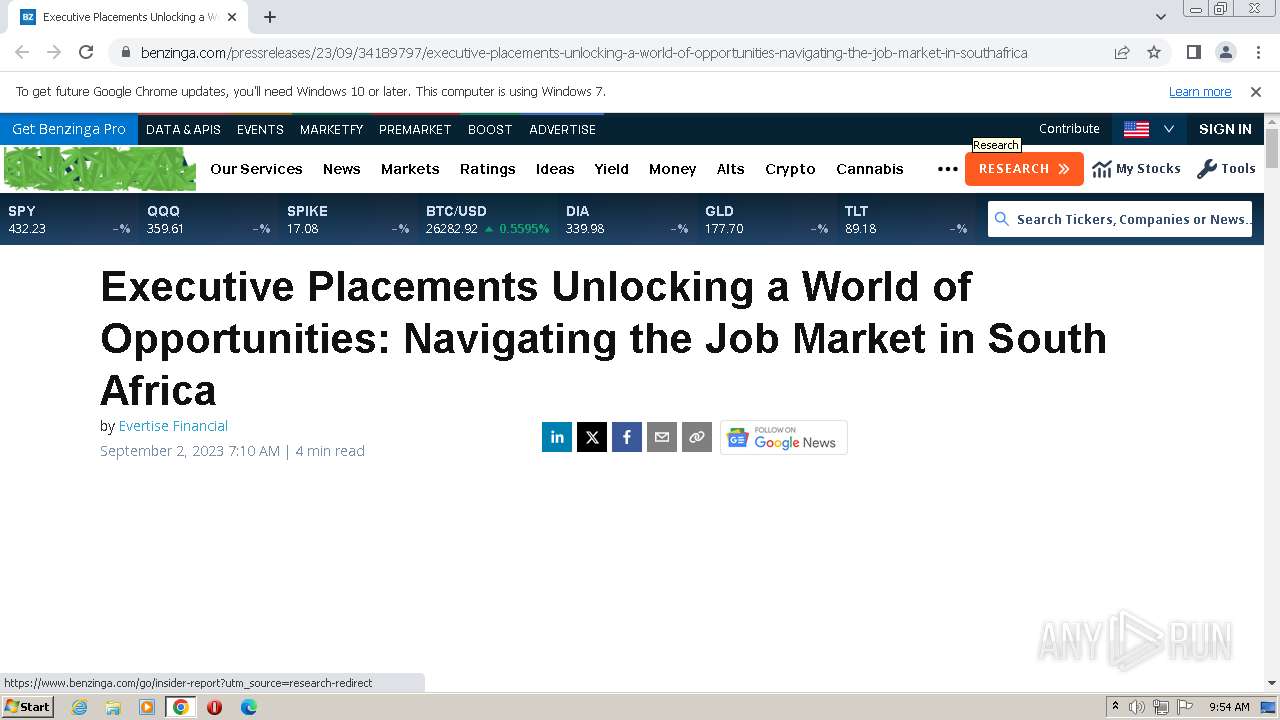Open ADVERTISE in top bar
The height and width of the screenshot is (720, 1280).
(x=562, y=129)
